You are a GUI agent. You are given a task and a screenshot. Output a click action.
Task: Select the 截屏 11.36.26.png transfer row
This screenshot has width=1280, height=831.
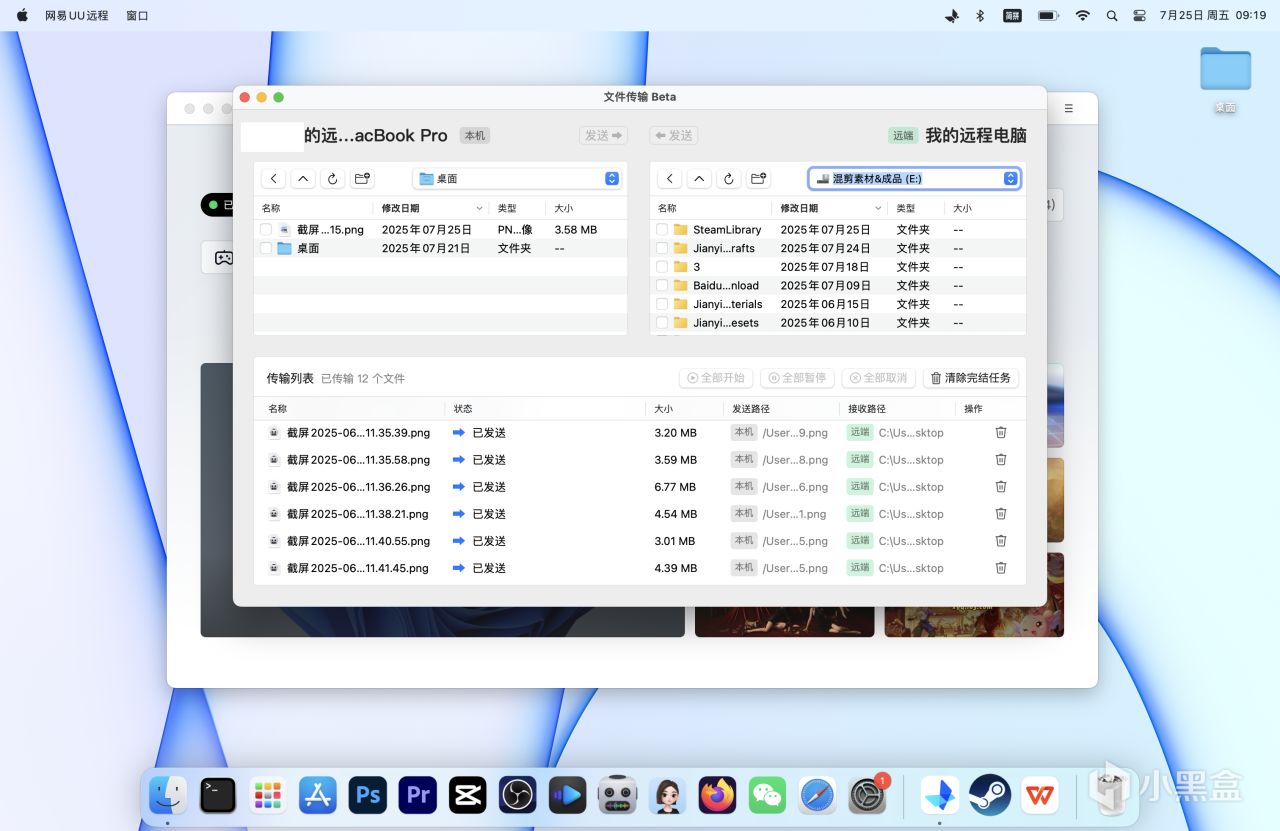pos(358,487)
